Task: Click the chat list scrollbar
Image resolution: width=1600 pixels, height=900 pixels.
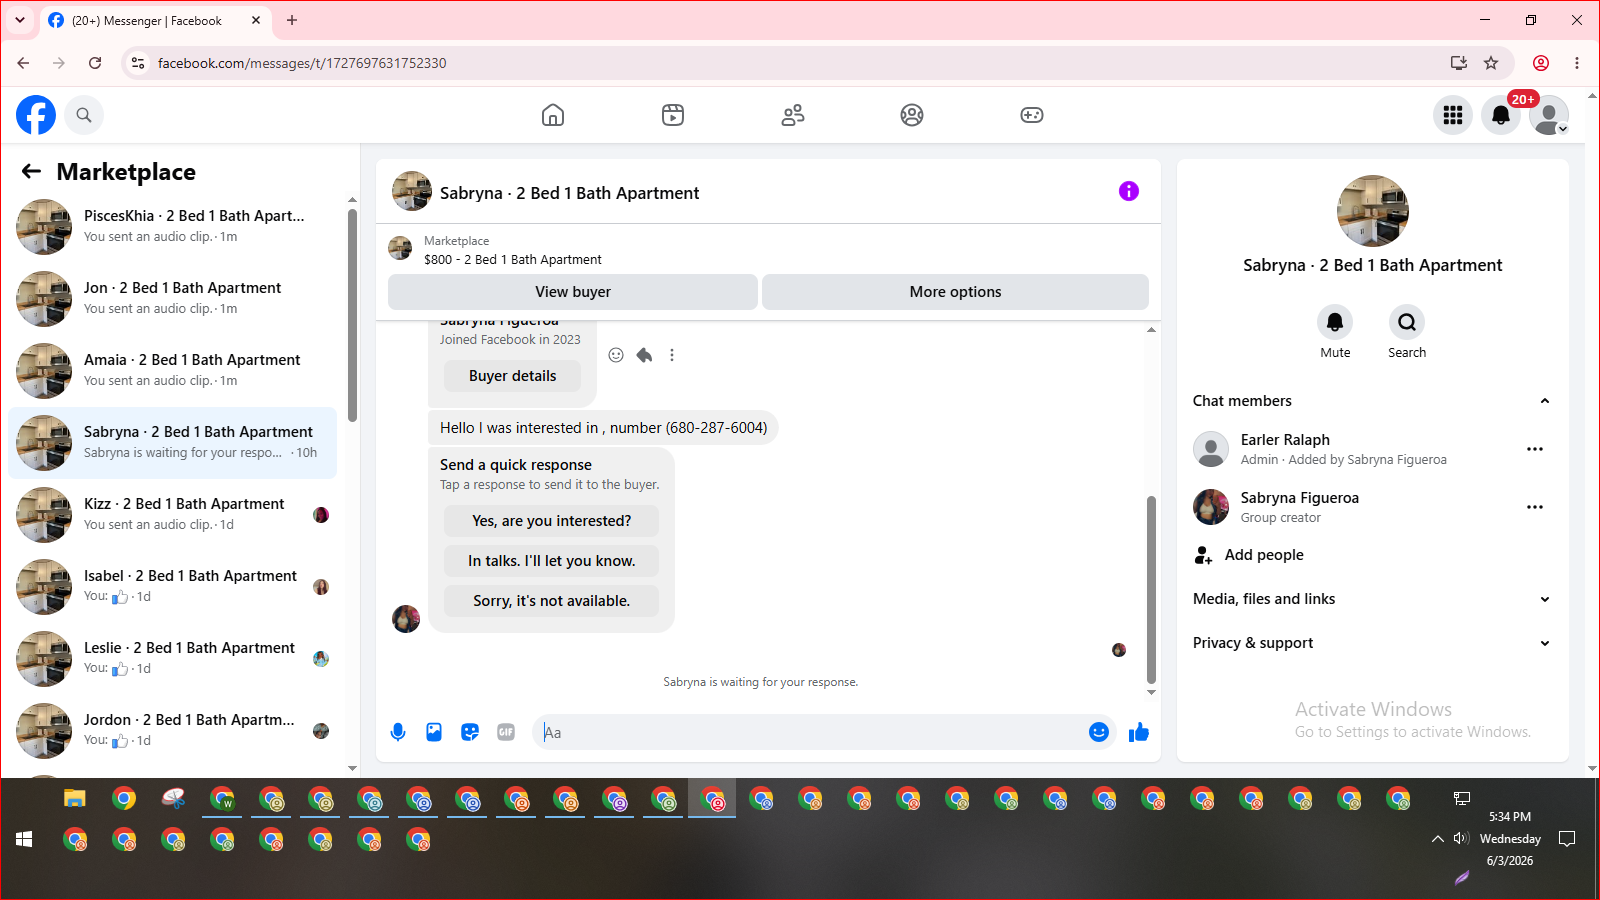Action: [x=352, y=315]
